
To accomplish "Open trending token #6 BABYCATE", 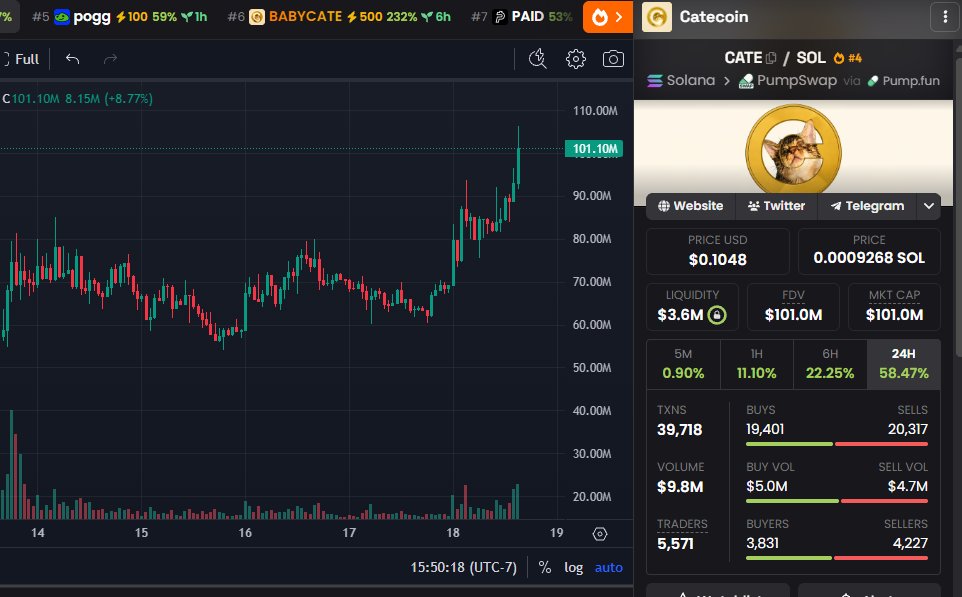I will pyautogui.click(x=339, y=17).
